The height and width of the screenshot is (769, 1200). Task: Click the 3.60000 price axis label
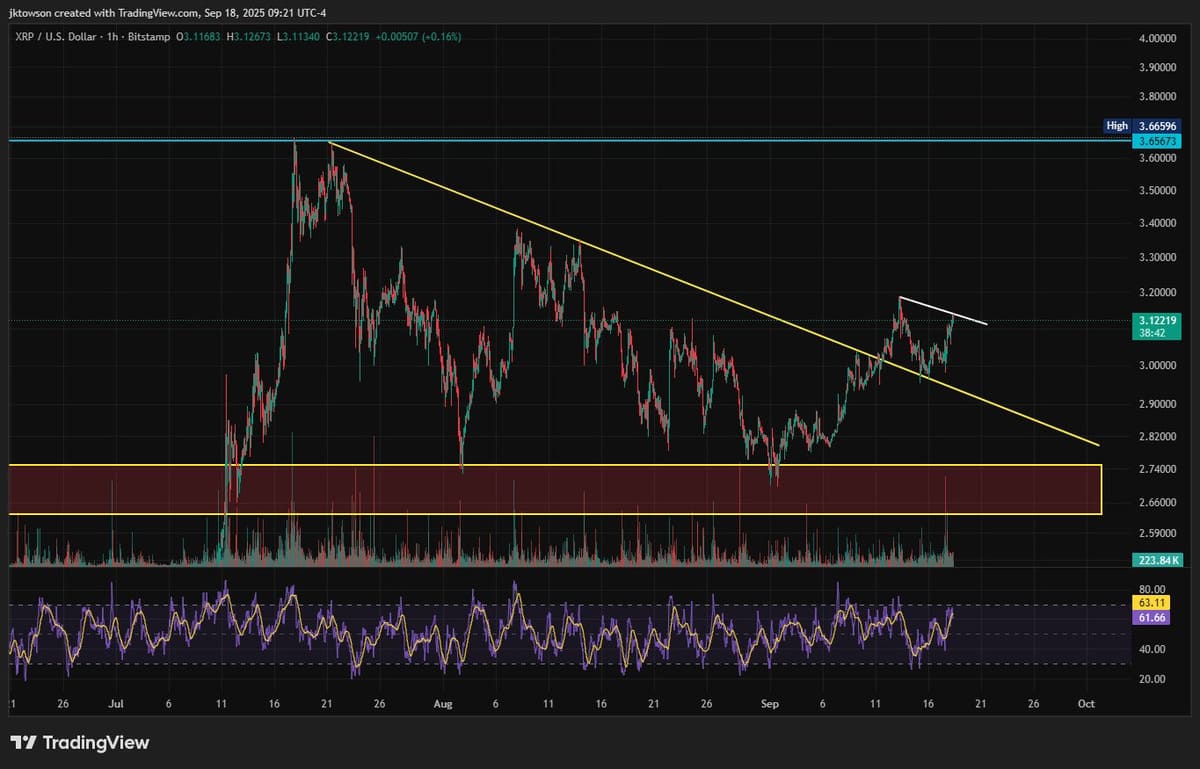click(x=1157, y=158)
